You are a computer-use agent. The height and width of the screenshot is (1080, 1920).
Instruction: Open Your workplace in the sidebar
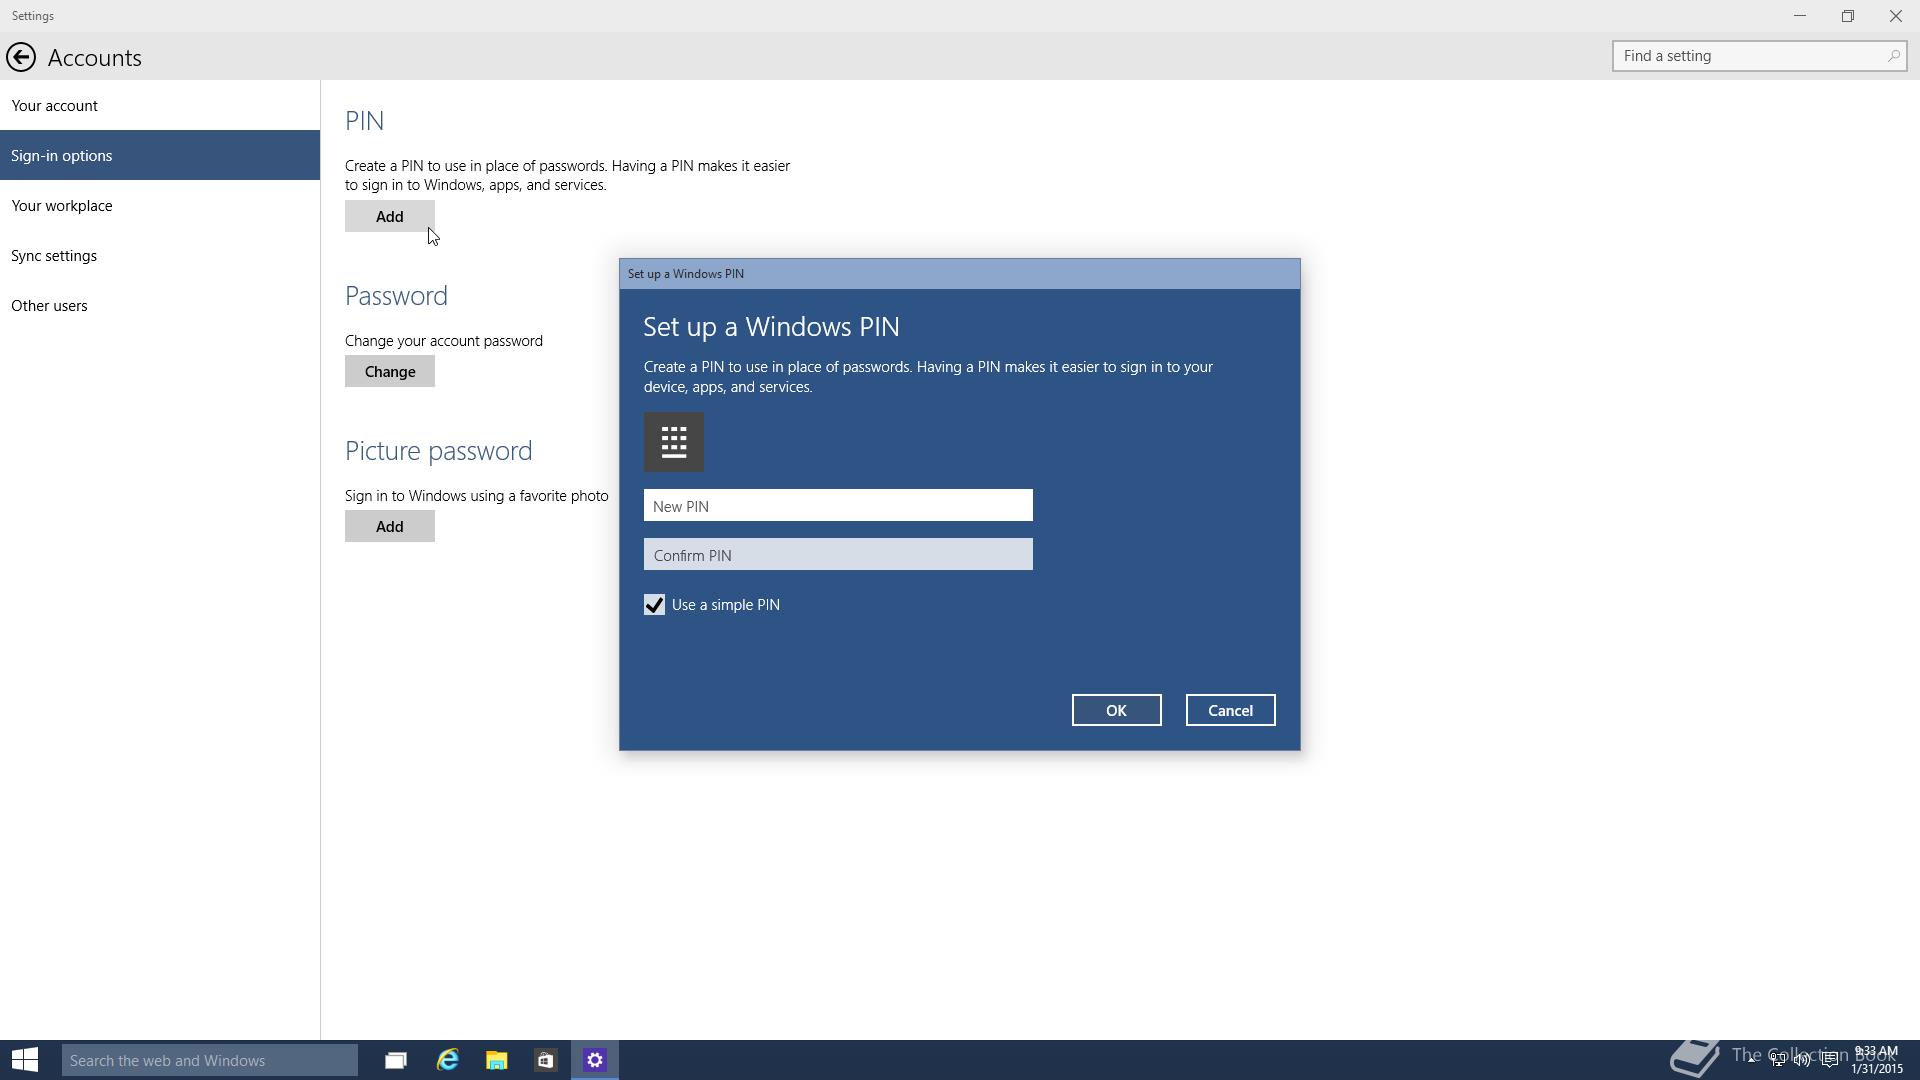(160, 205)
